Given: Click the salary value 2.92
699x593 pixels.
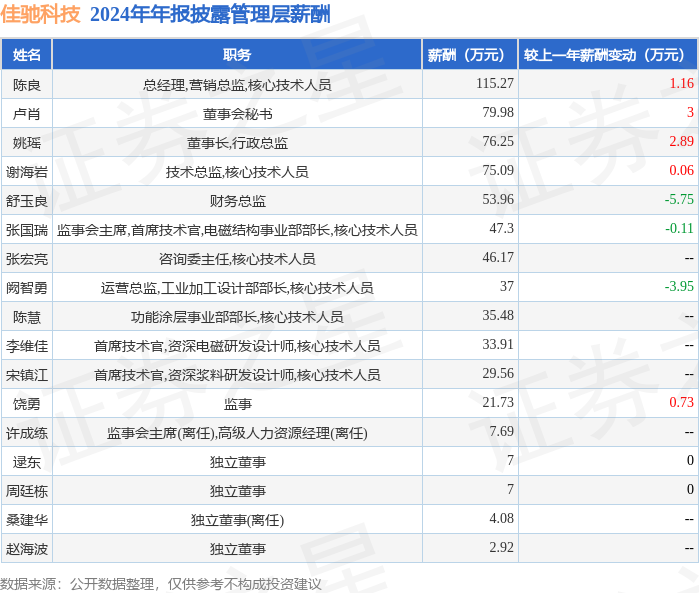Looking at the screenshot, I should pos(502,548).
